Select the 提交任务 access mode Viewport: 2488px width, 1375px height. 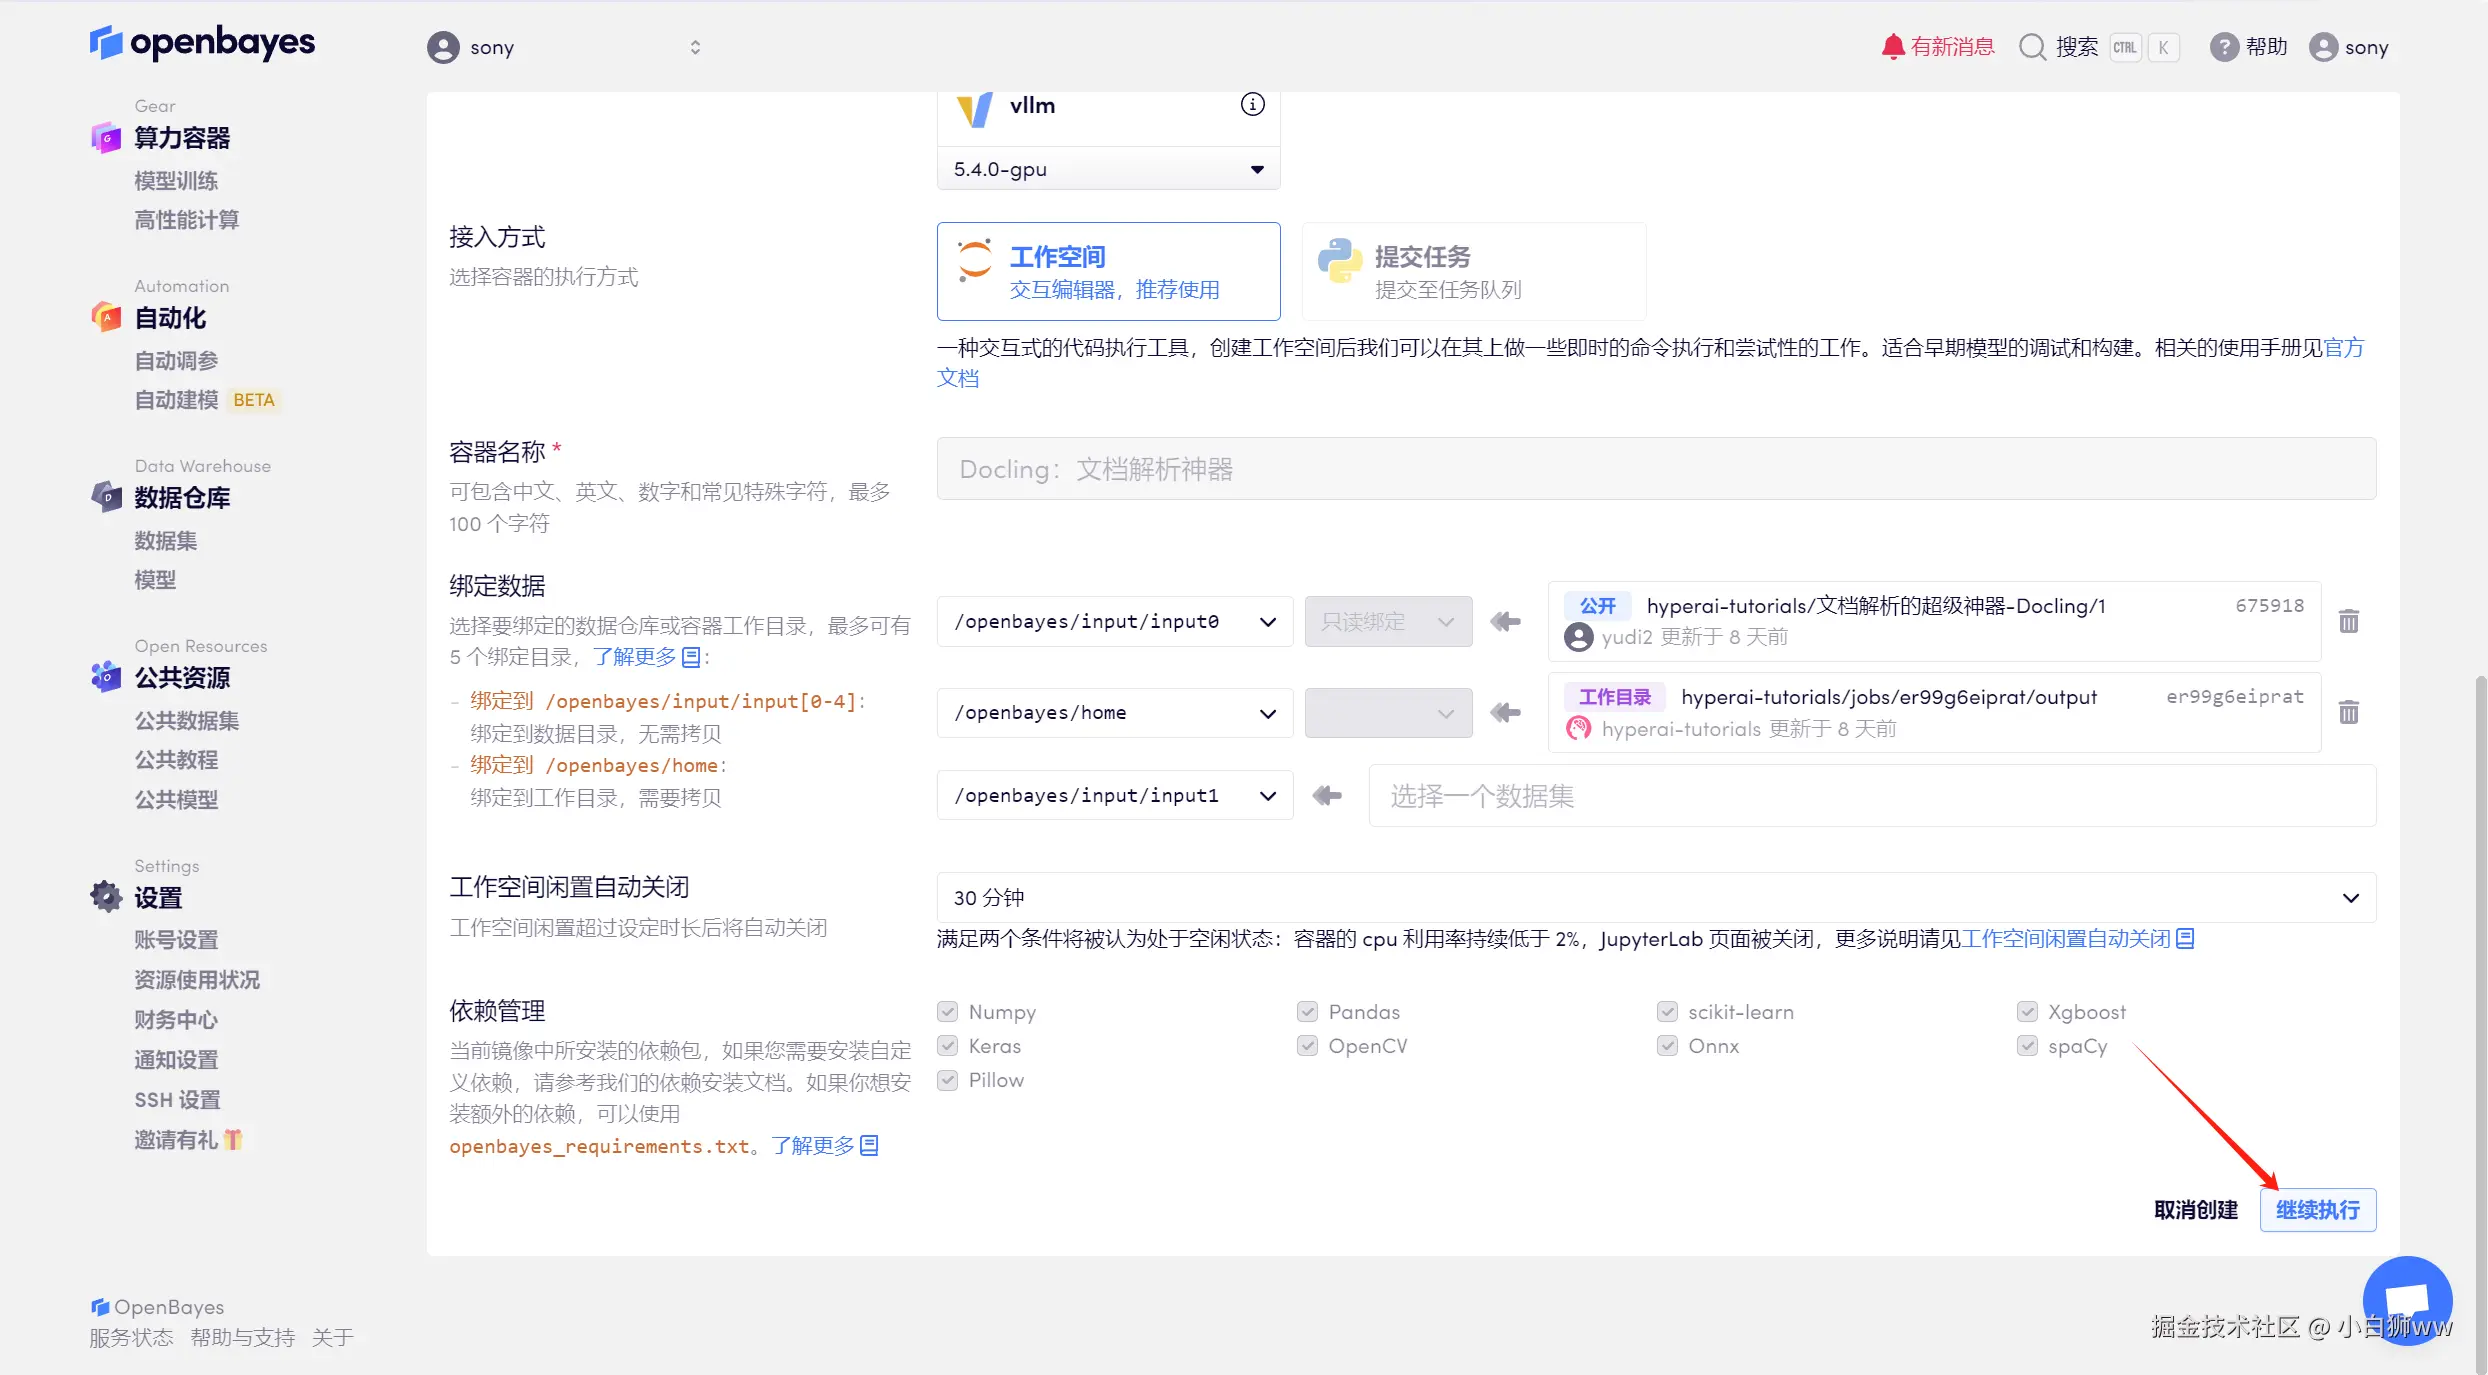[1473, 272]
